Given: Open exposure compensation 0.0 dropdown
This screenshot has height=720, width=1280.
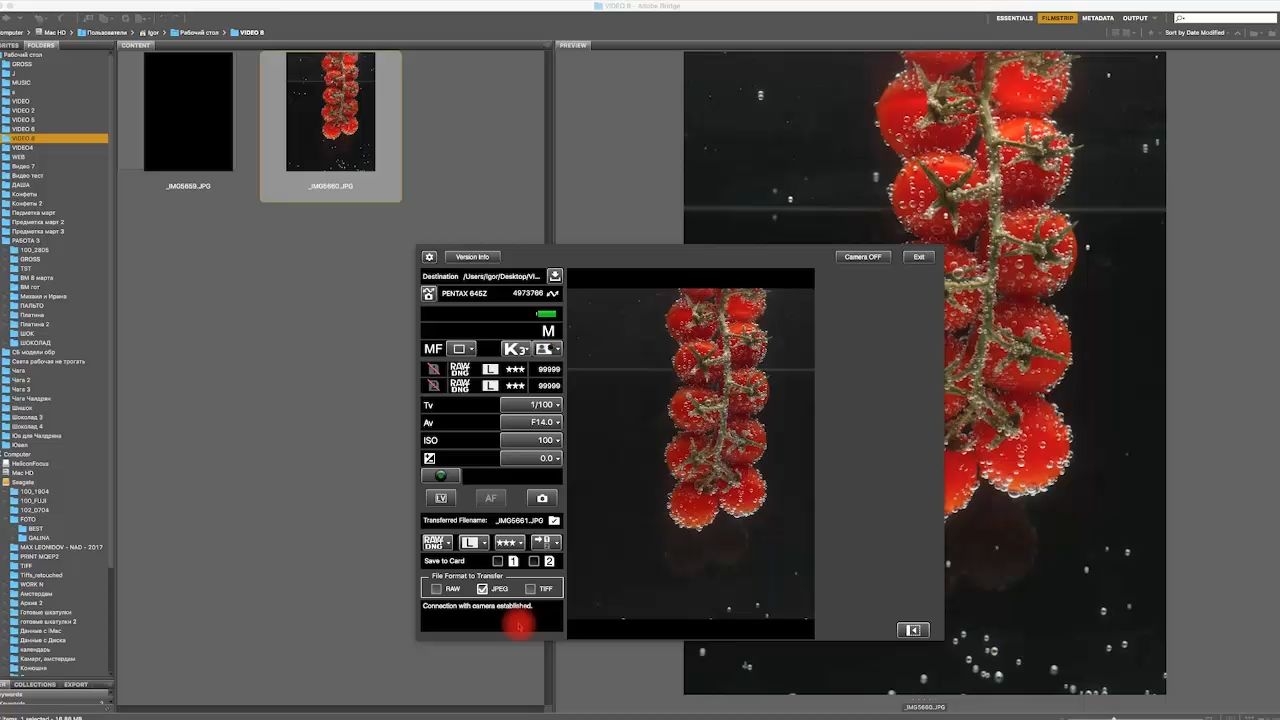Looking at the screenshot, I should tap(531, 458).
